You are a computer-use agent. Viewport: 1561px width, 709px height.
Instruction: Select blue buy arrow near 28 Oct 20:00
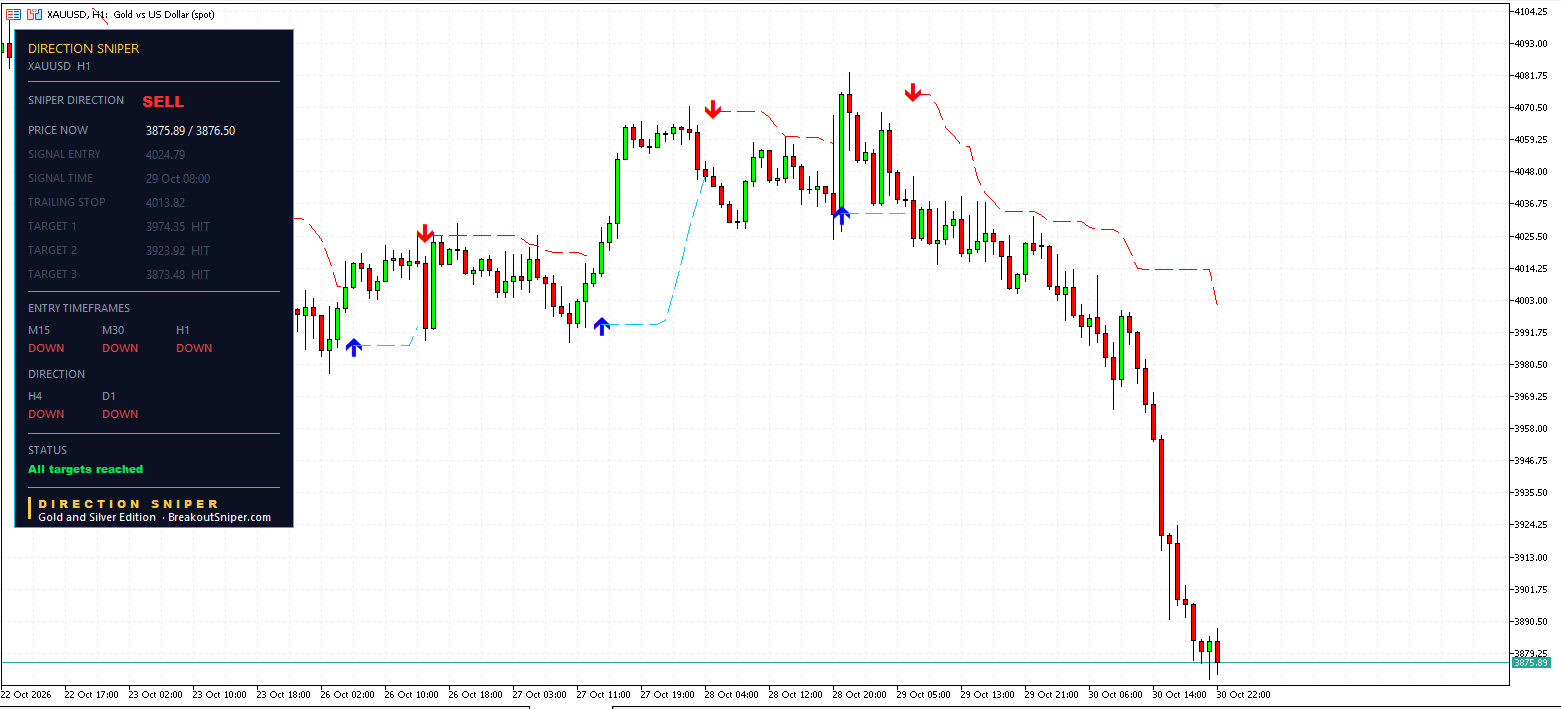tap(841, 214)
